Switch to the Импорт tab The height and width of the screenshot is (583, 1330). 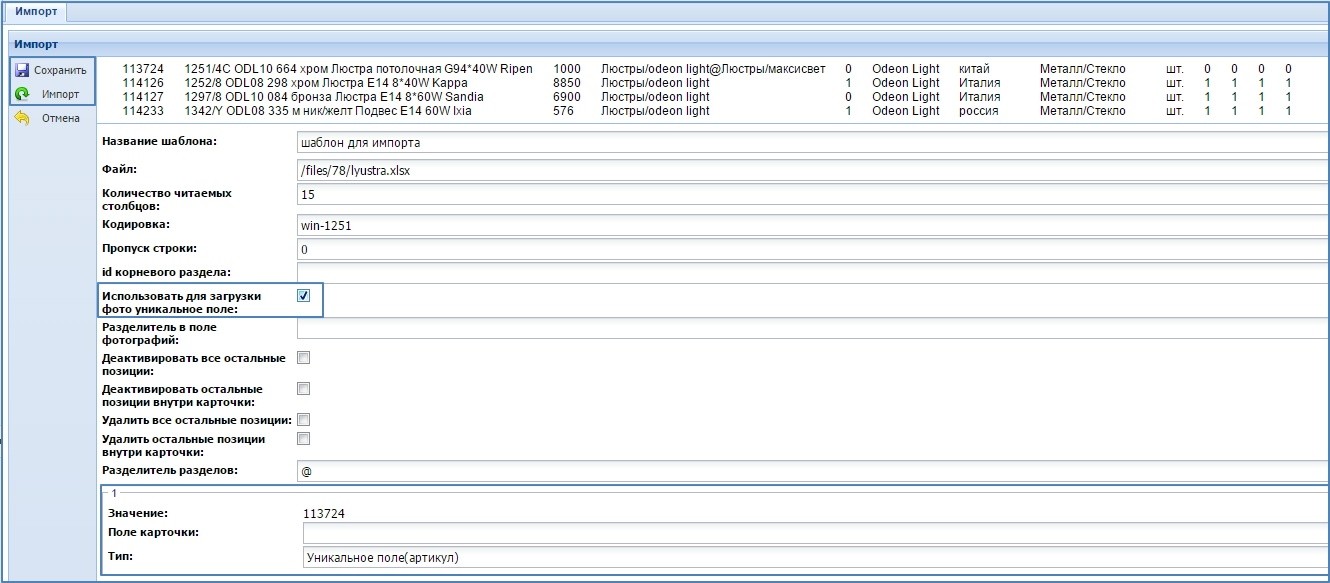point(34,13)
